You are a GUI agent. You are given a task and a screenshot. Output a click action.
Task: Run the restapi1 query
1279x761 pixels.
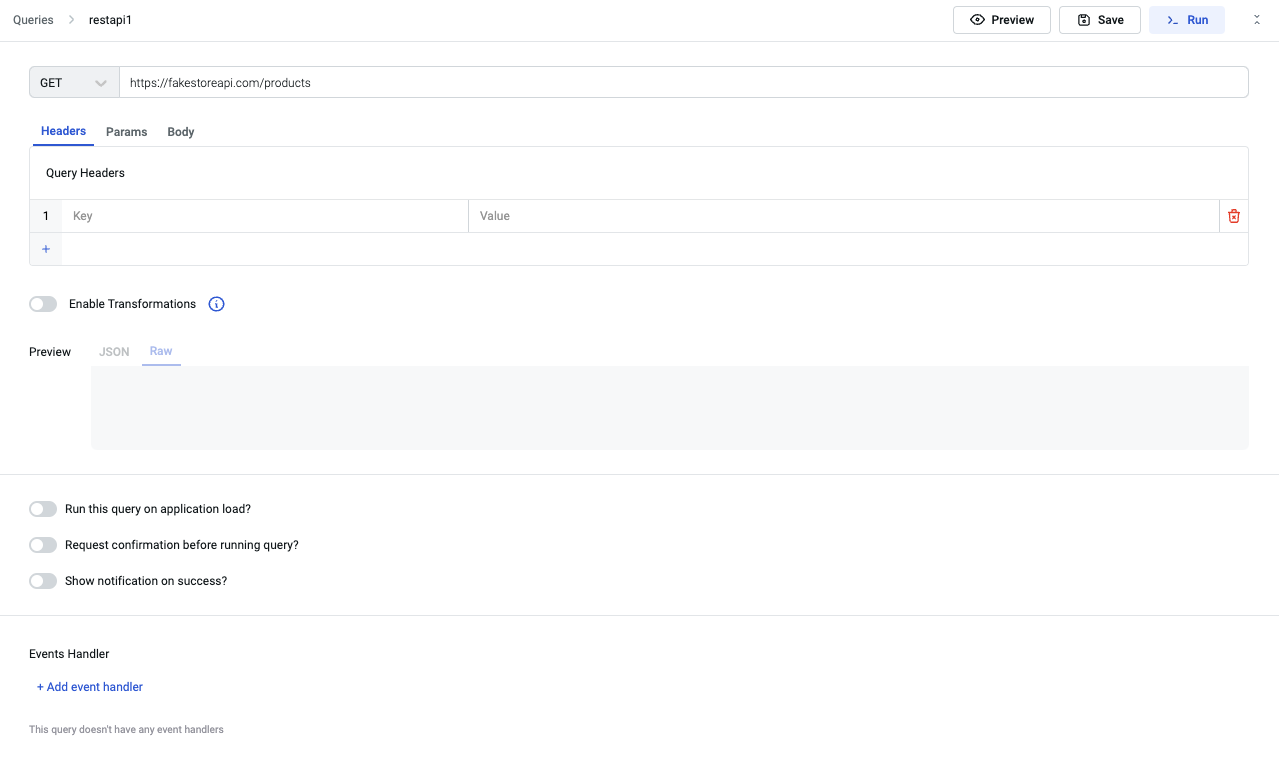point(1186,20)
